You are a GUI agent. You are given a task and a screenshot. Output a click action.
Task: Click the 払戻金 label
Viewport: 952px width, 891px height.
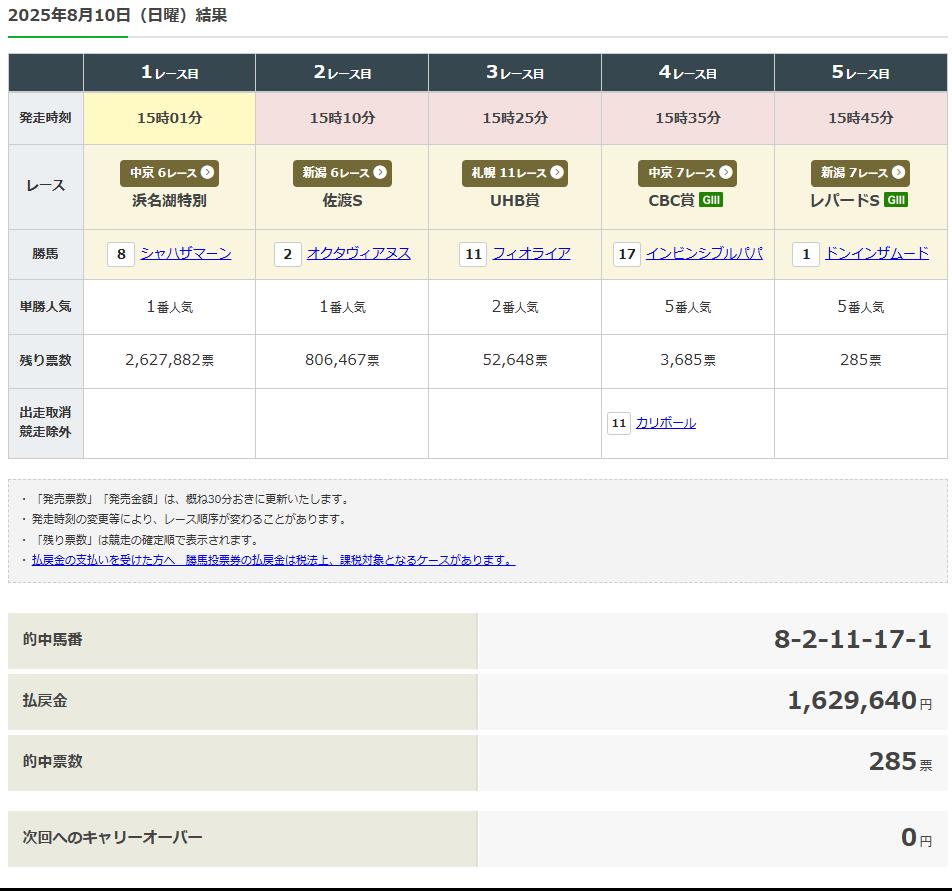pos(45,701)
